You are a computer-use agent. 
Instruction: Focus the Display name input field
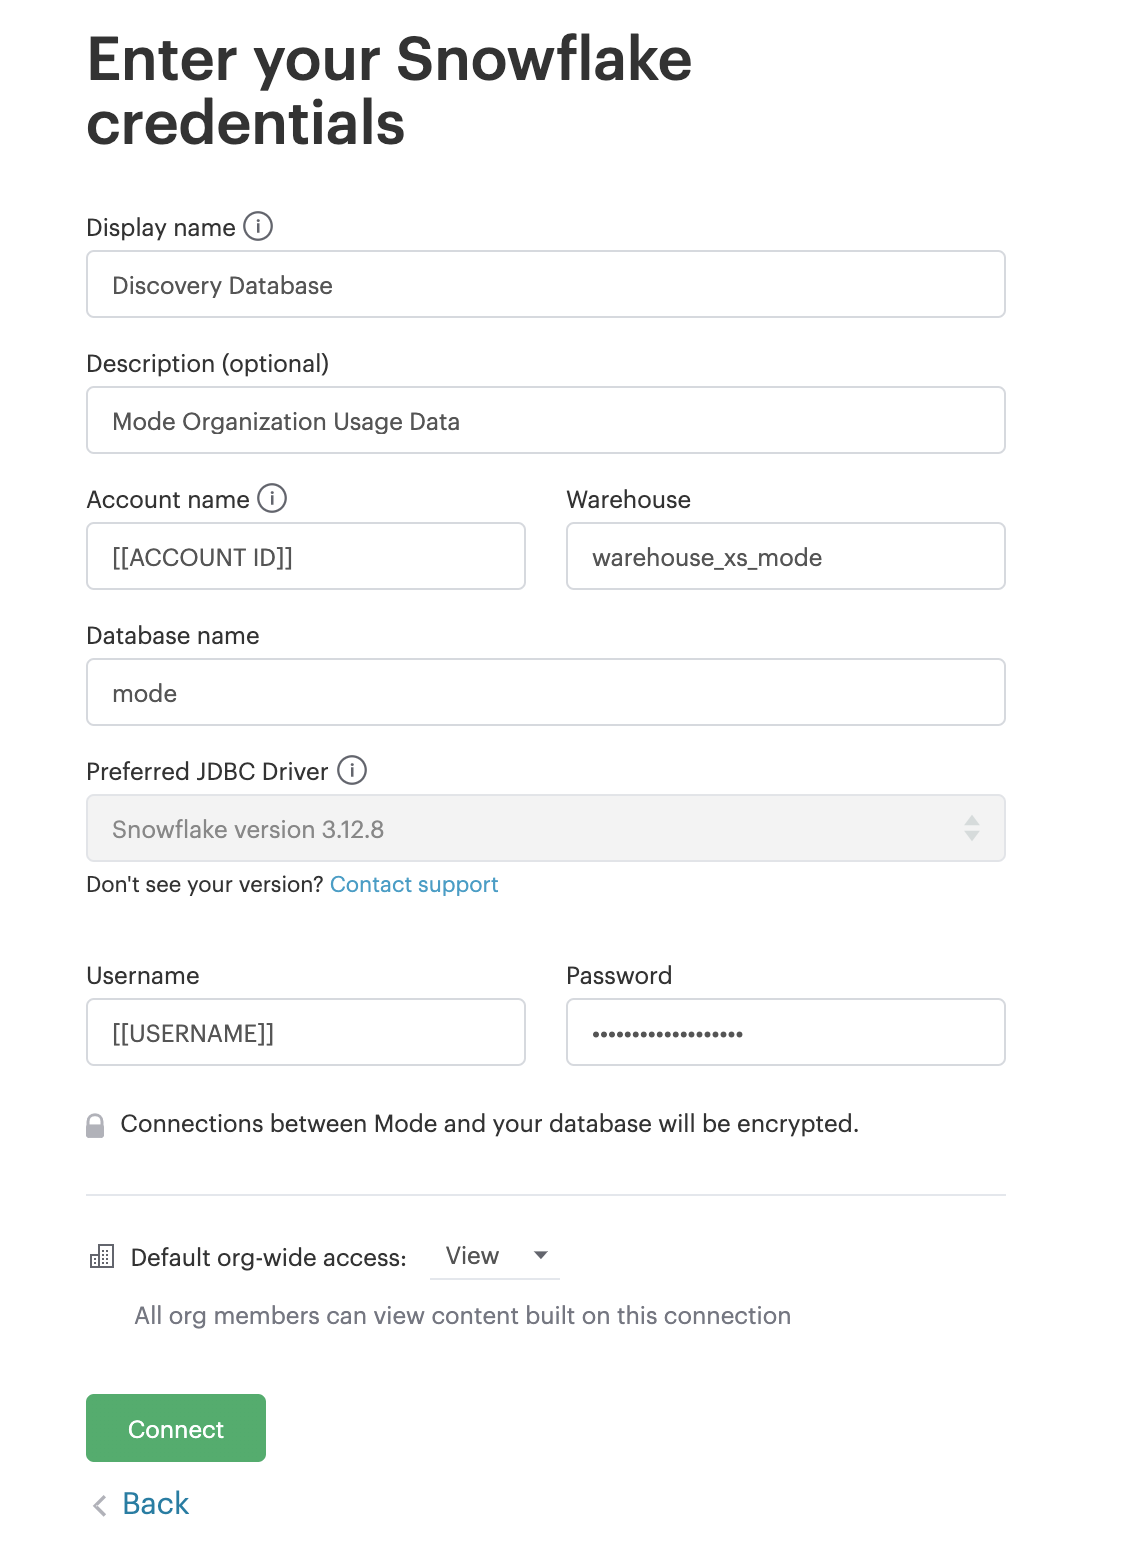(x=546, y=284)
